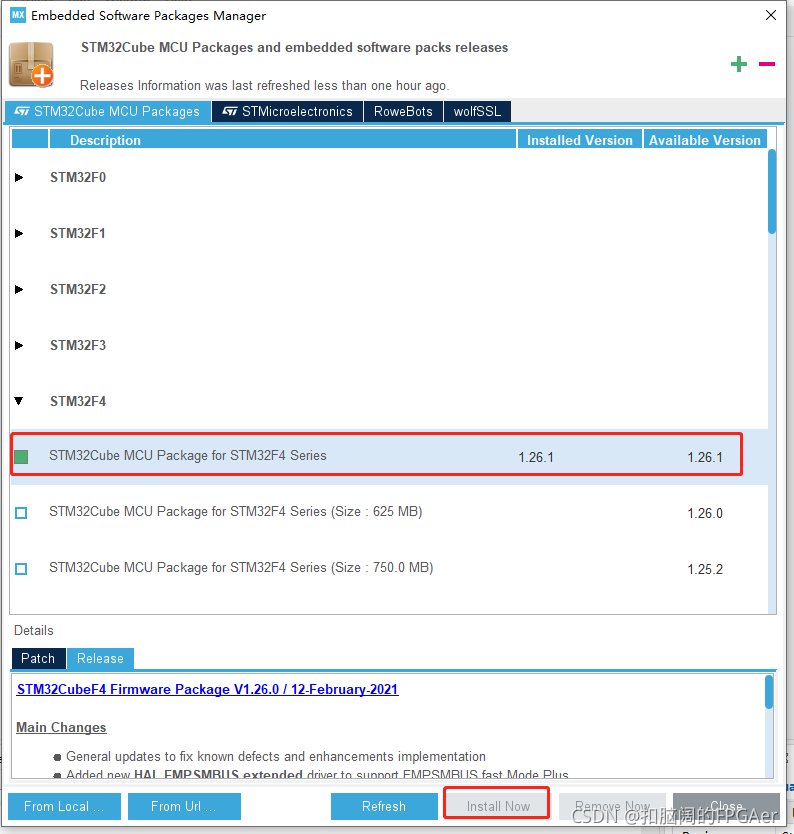
Task: Click the details pane vertical scrollbar thumb
Action: point(769,692)
